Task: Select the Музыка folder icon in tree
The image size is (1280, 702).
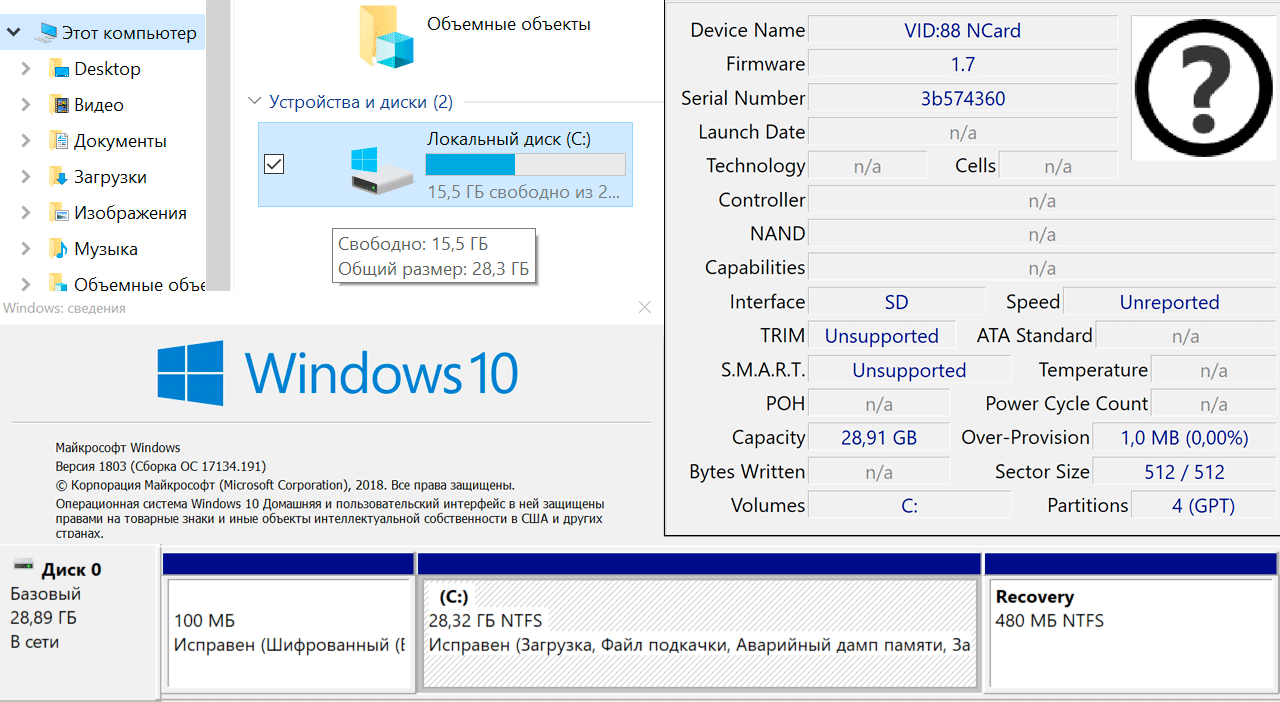Action: pyautogui.click(x=60, y=249)
